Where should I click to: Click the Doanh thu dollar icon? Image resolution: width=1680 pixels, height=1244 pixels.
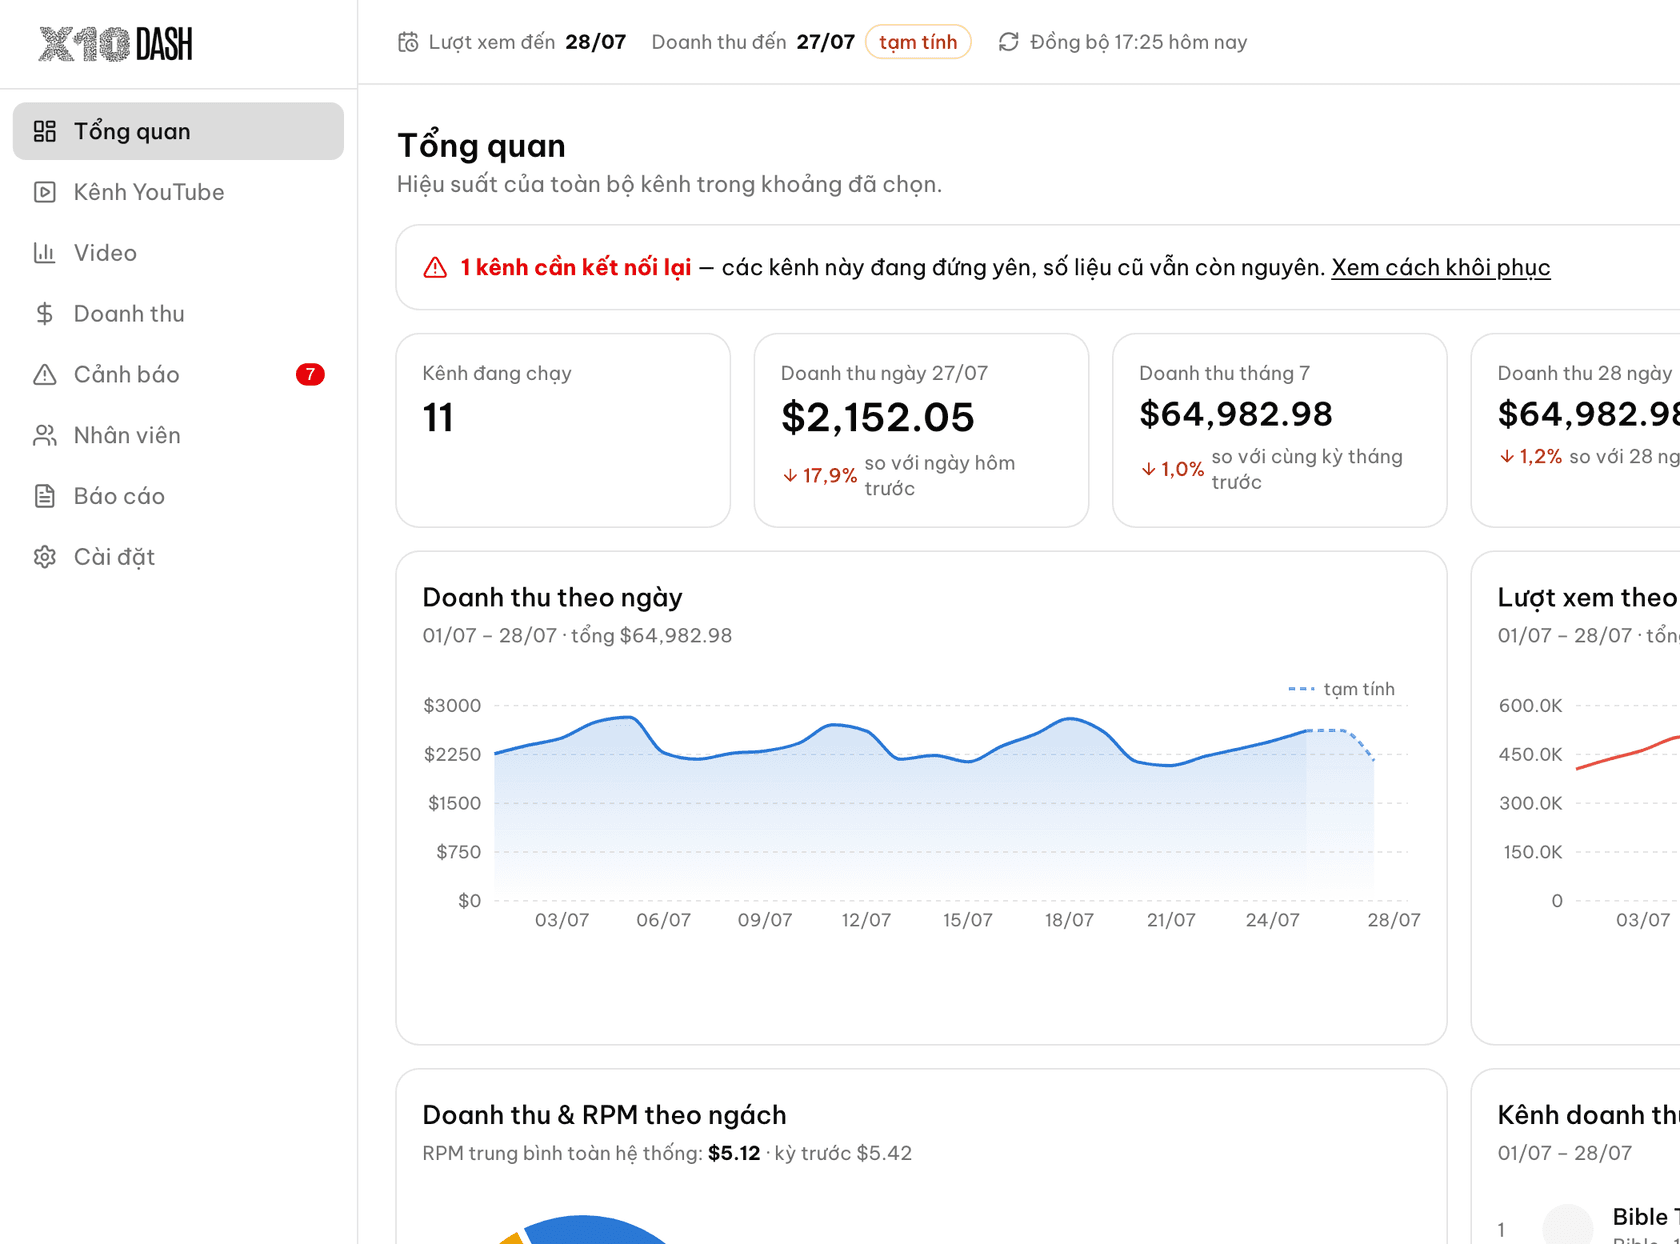click(45, 314)
